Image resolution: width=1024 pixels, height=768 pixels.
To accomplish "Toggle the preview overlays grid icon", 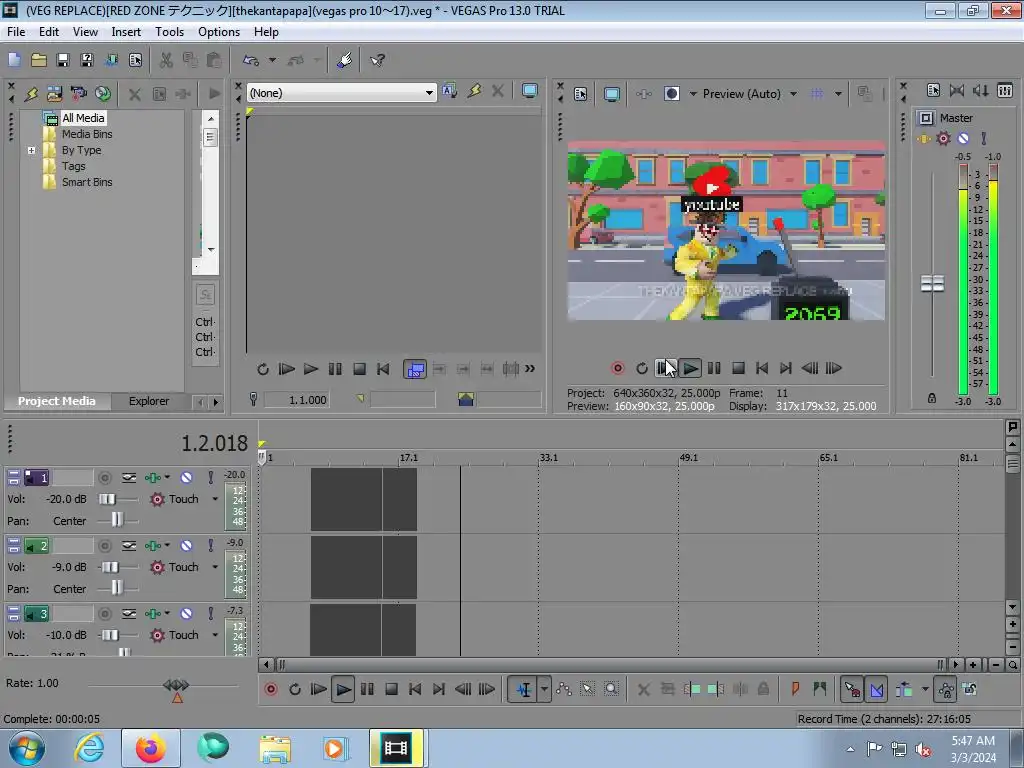I will [817, 94].
